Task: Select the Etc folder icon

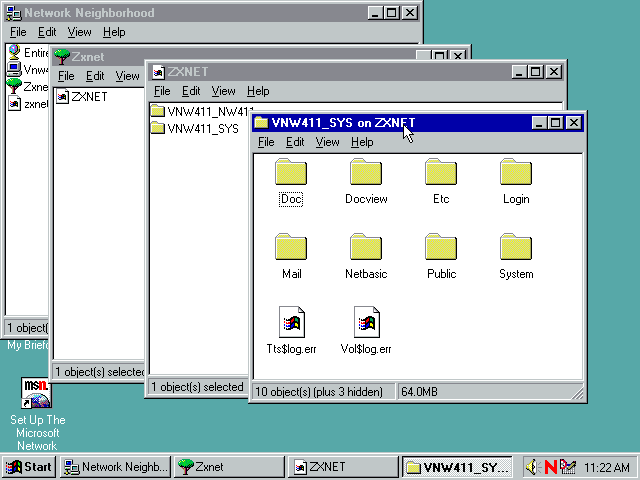Action: click(x=441, y=172)
